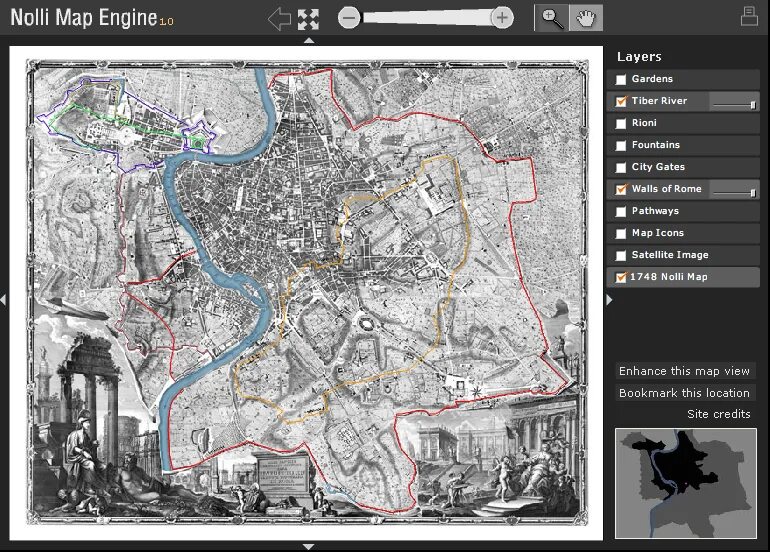Click the zoom level slider track

[425, 18]
